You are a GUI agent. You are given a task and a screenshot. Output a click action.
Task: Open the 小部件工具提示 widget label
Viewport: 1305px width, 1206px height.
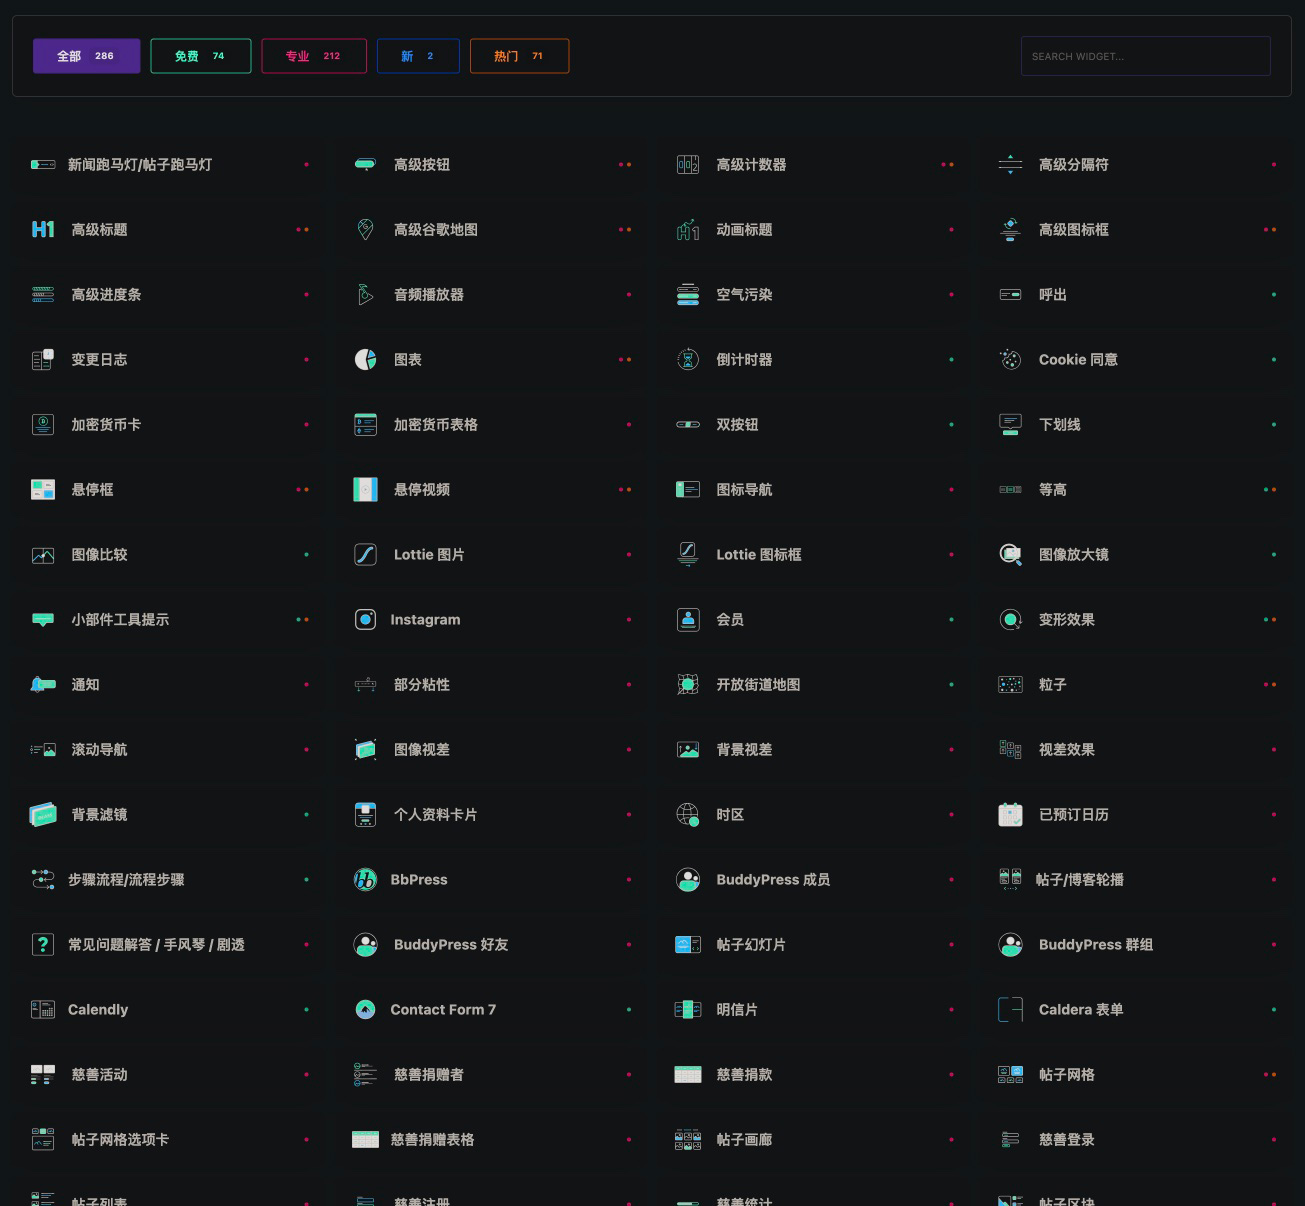(120, 619)
